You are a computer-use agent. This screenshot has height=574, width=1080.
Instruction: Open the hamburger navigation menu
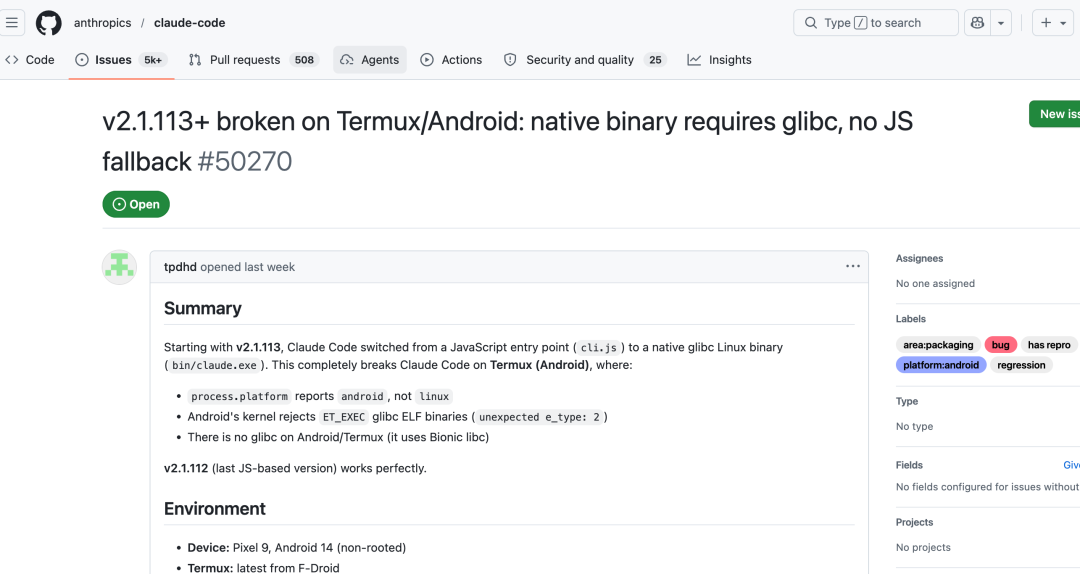(12, 23)
